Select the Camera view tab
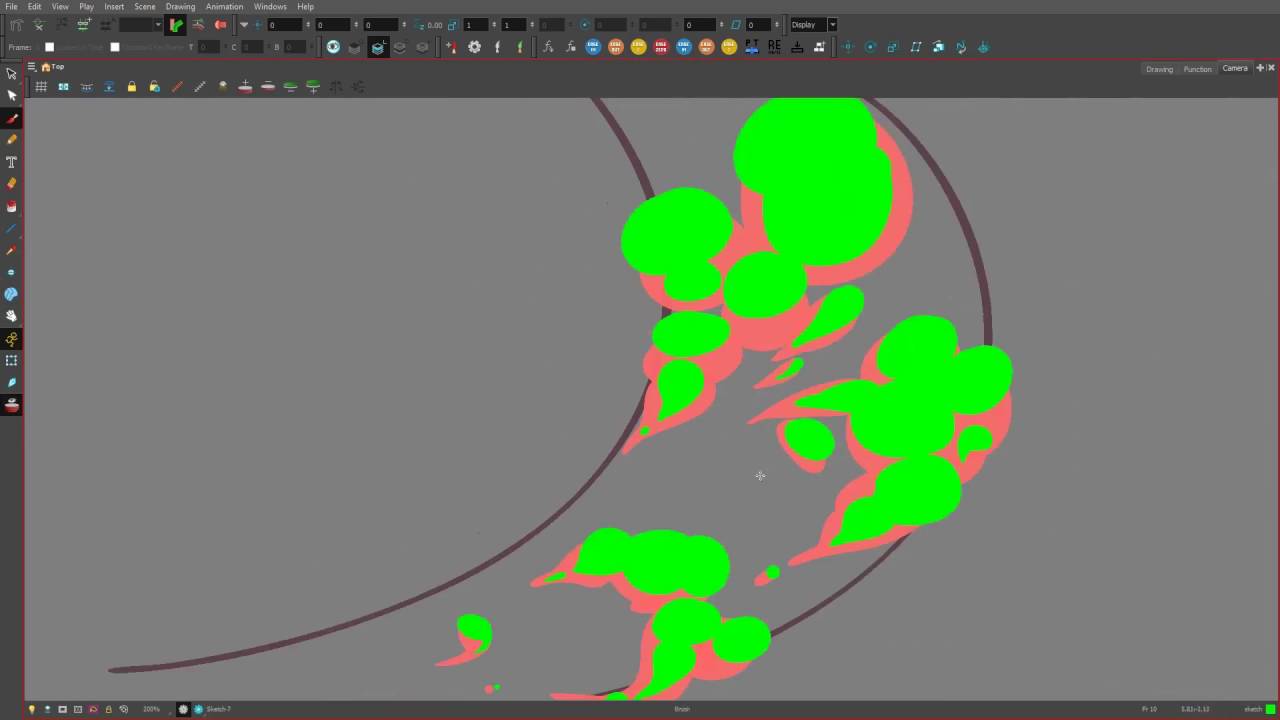Screen dimensions: 1280x720 1235,68
